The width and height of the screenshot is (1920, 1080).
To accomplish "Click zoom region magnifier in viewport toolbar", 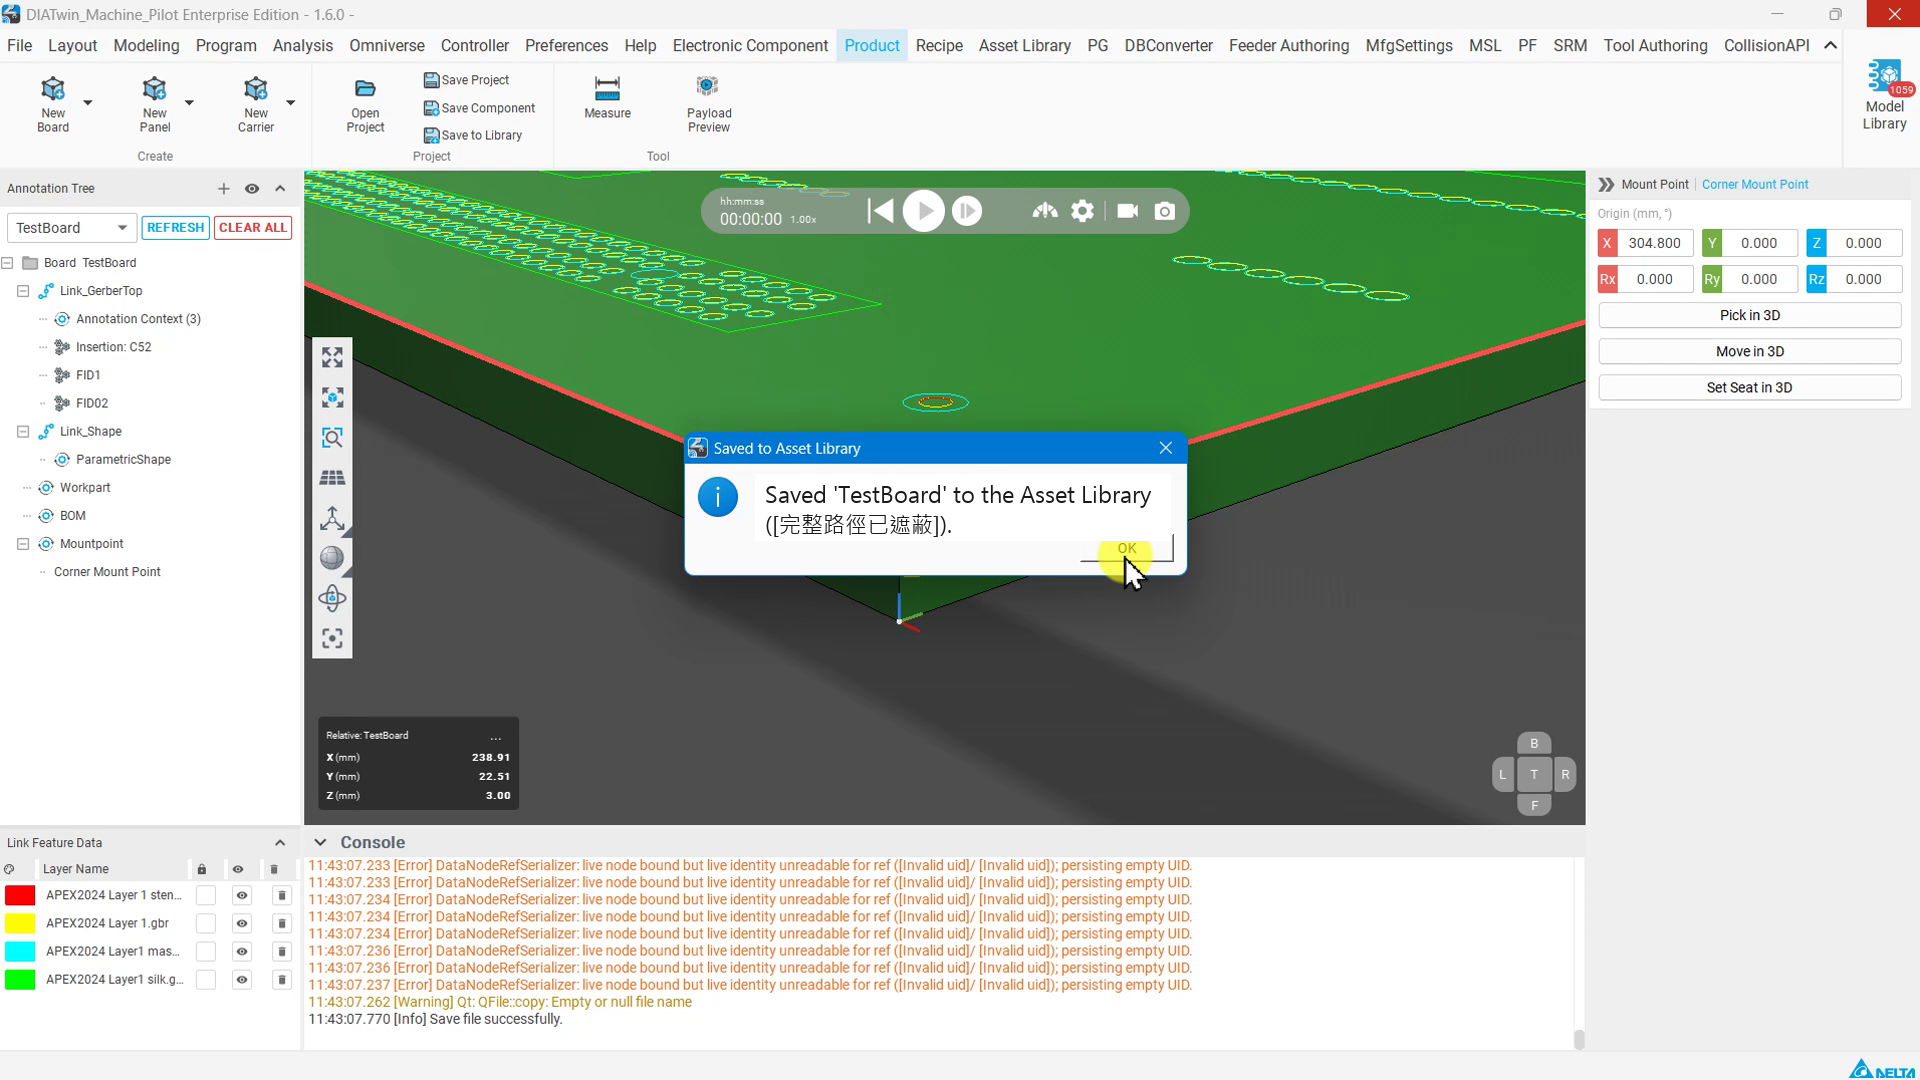I will pyautogui.click(x=332, y=438).
